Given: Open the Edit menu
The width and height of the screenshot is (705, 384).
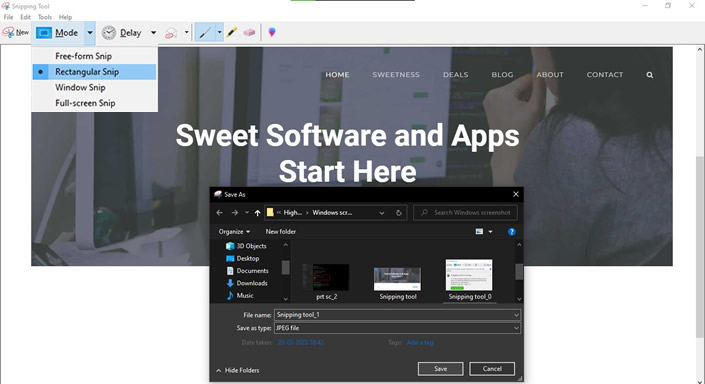Looking at the screenshot, I should [26, 17].
